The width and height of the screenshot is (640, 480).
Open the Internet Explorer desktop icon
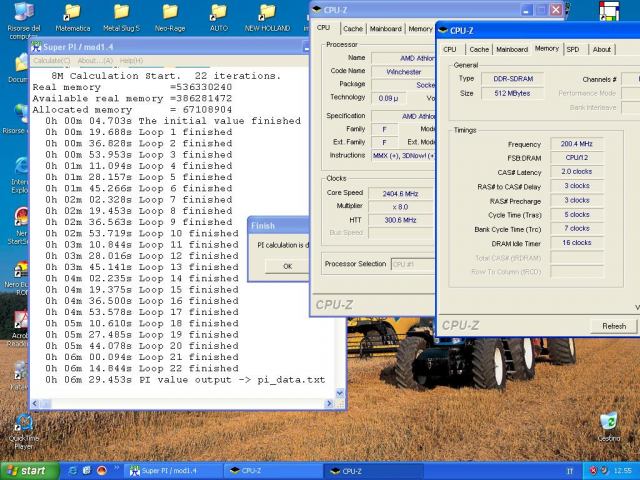tap(20, 175)
